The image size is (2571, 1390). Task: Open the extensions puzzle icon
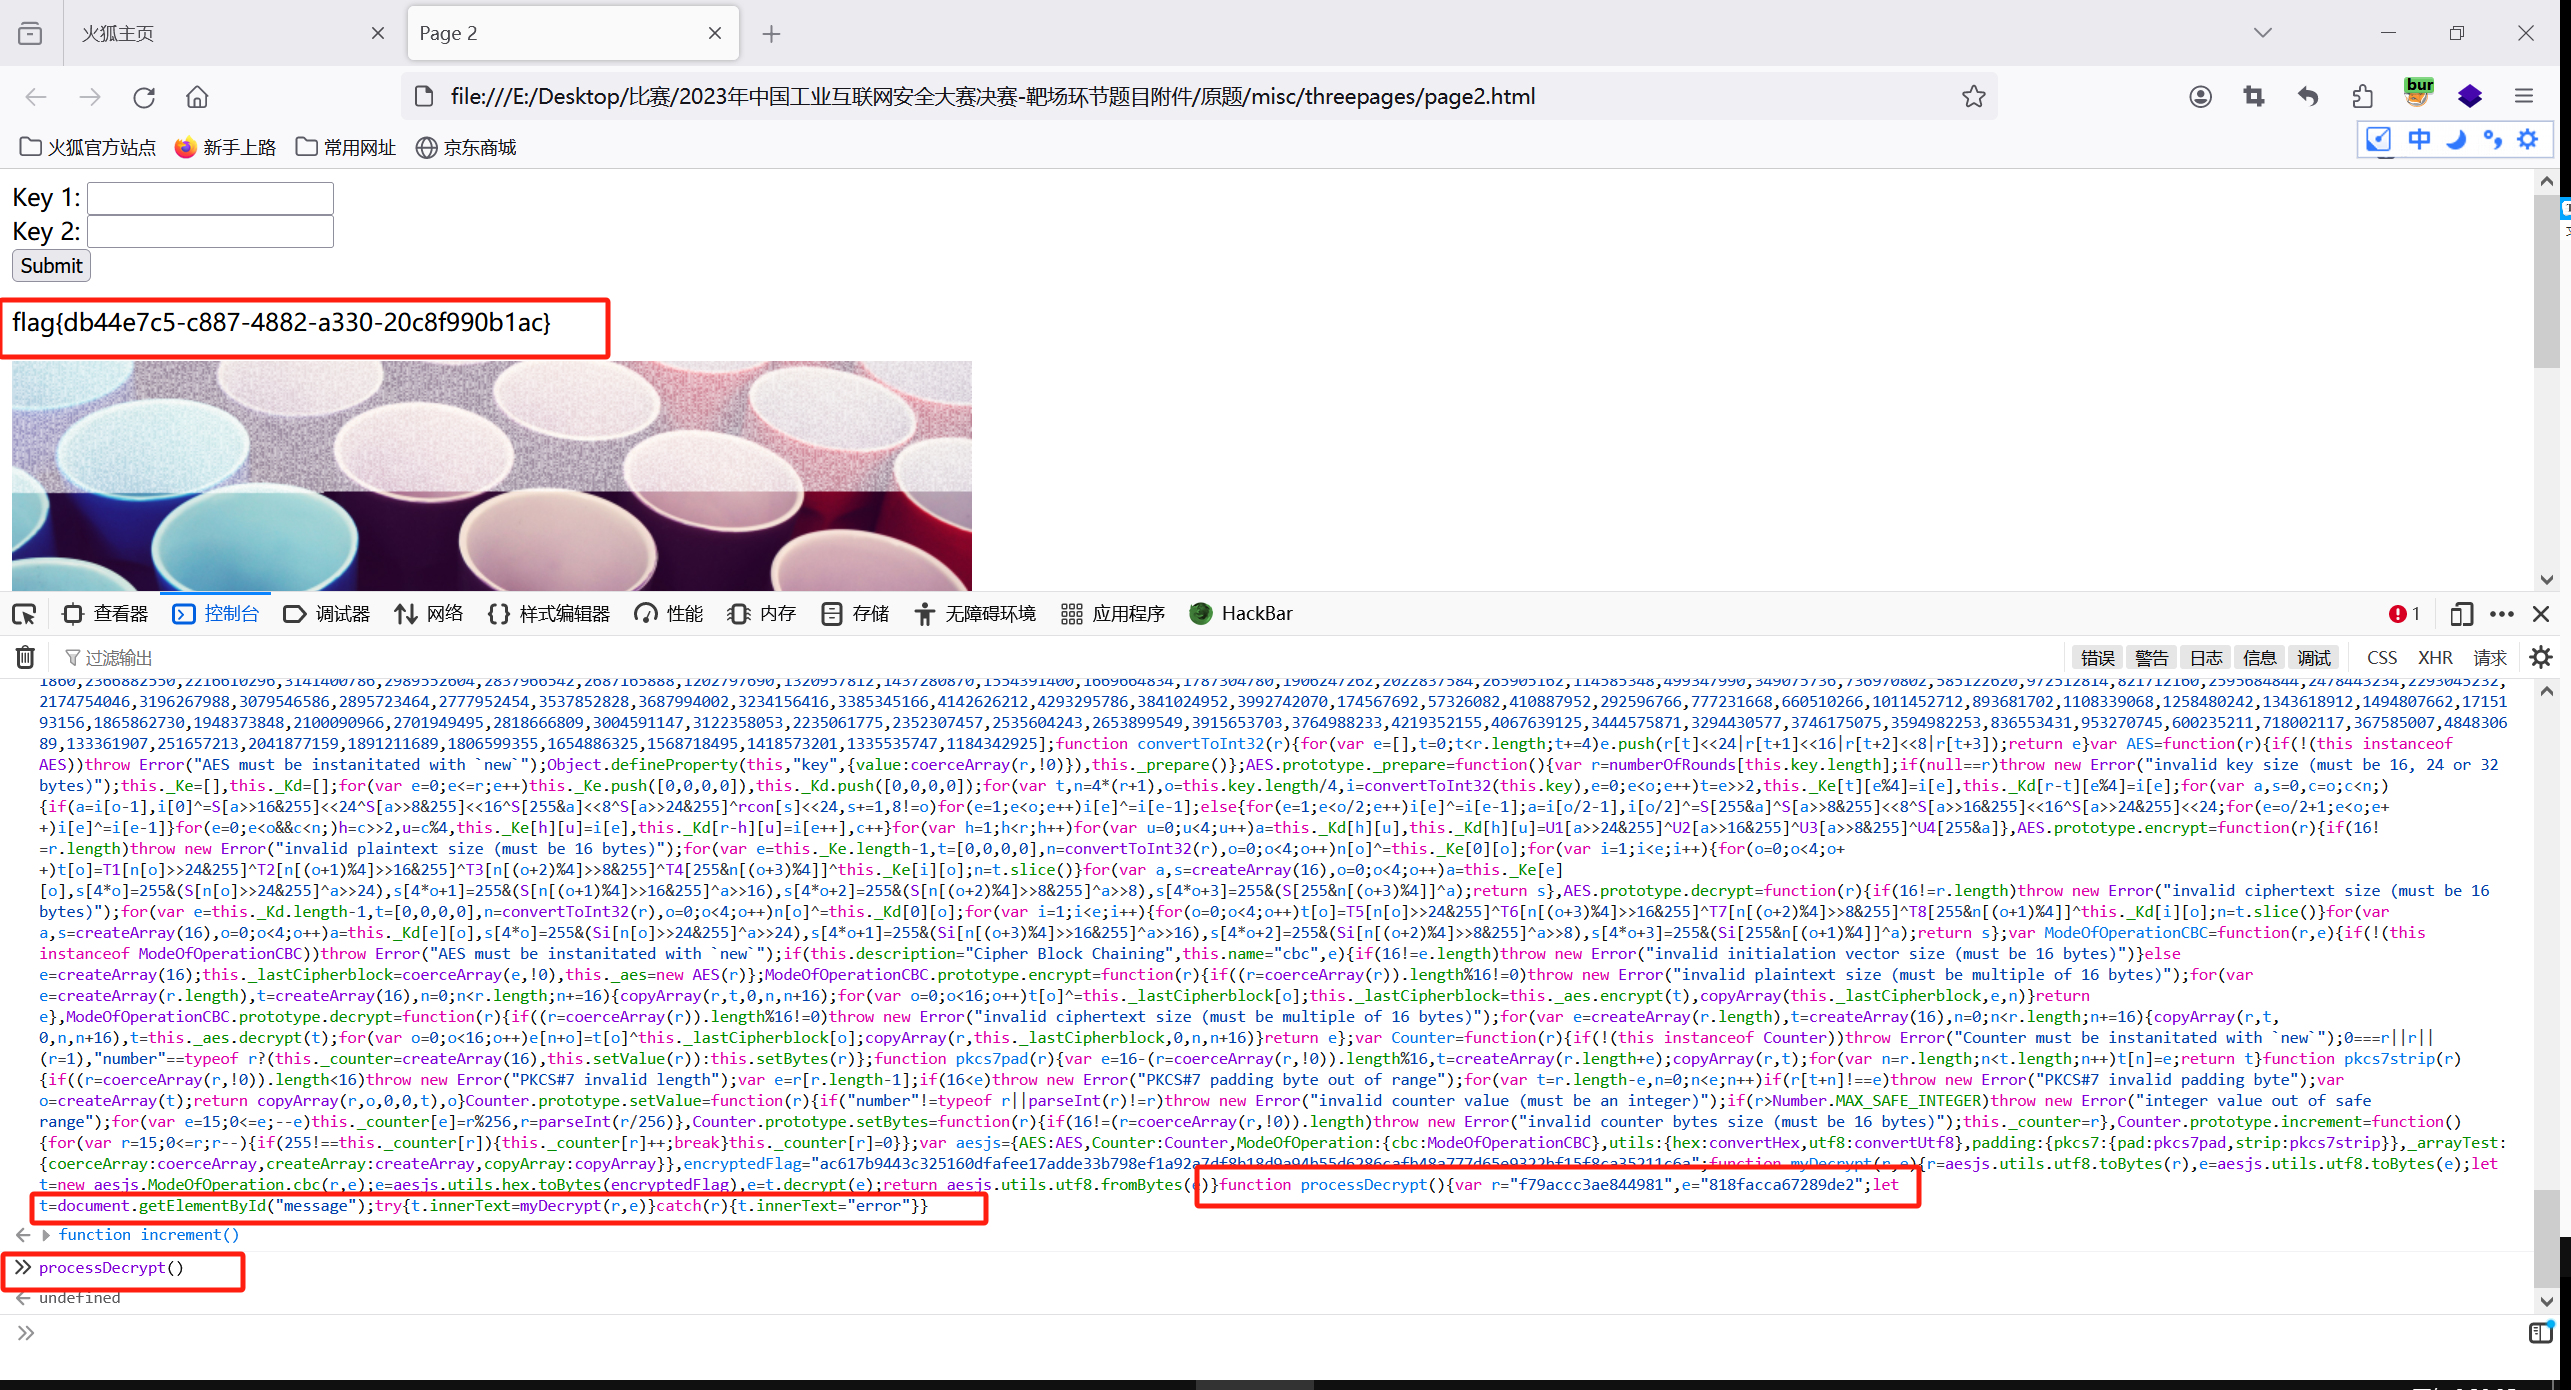tap(2362, 97)
